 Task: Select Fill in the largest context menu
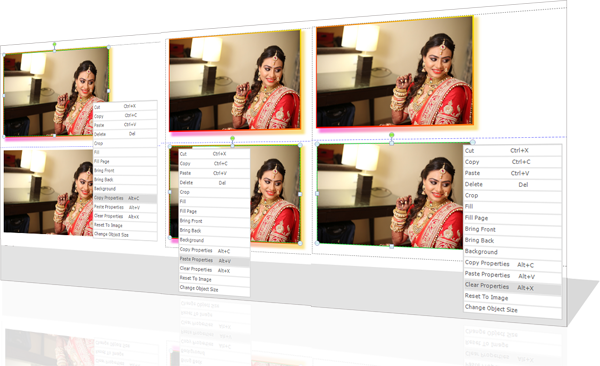coord(512,207)
